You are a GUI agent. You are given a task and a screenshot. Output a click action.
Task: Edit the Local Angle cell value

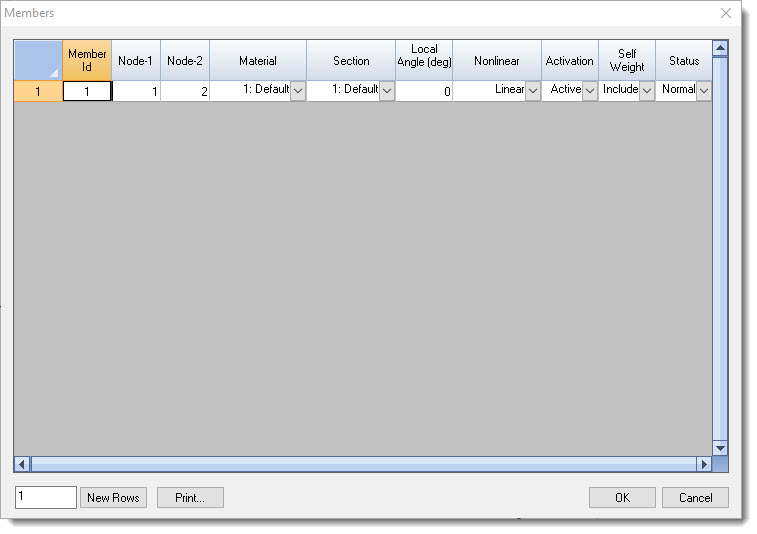coord(424,91)
